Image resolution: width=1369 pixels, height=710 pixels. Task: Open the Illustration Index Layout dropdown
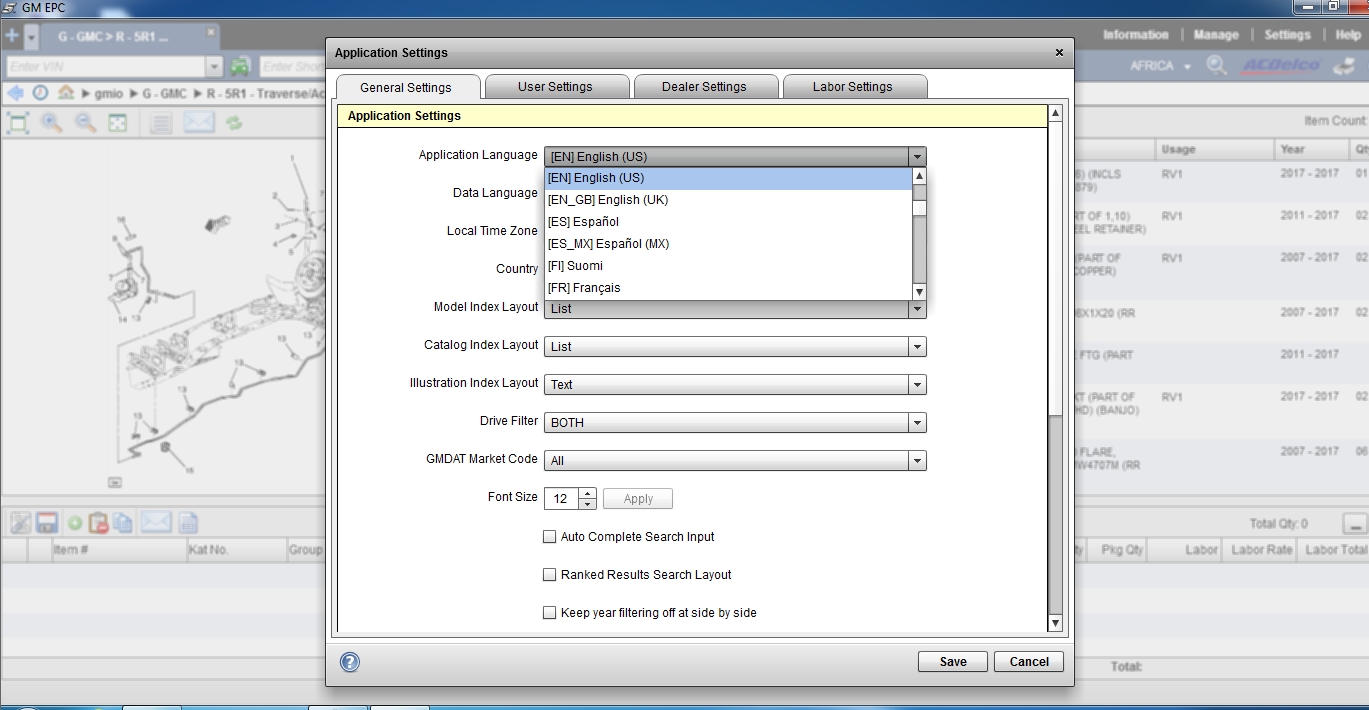[x=735, y=385]
